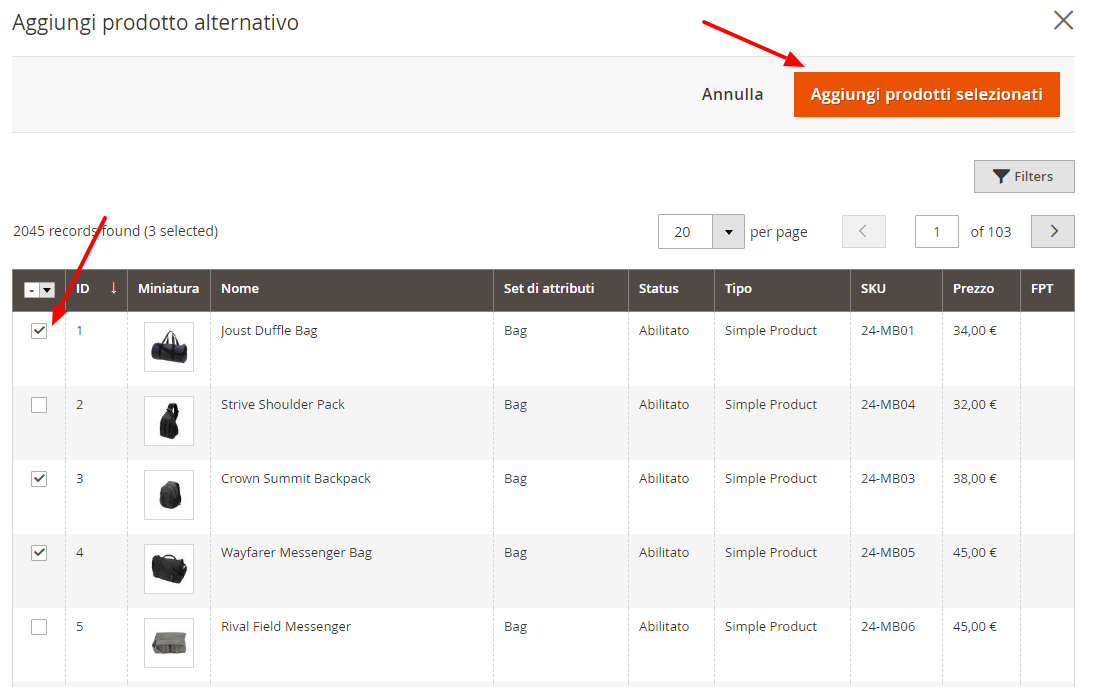Sort by Prezzo column header

tap(981, 289)
